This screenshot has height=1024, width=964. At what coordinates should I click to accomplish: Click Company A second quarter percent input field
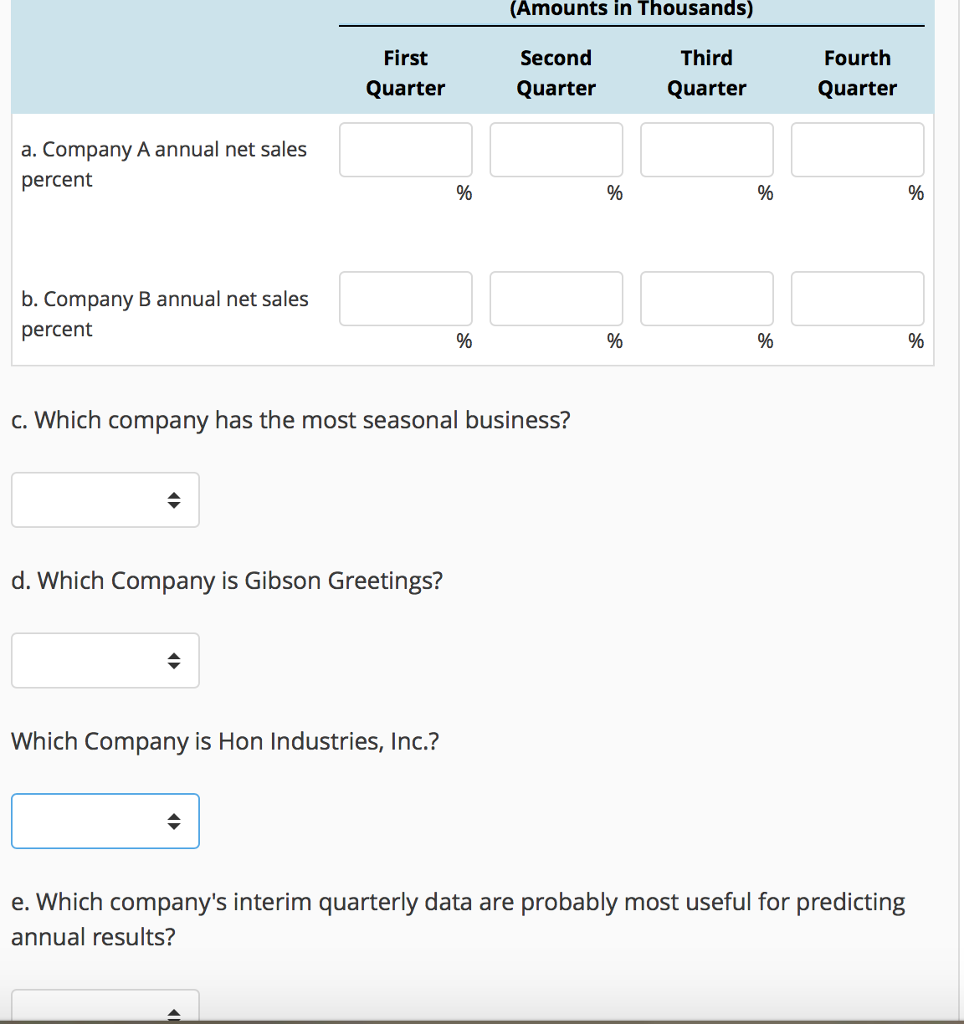[556, 149]
